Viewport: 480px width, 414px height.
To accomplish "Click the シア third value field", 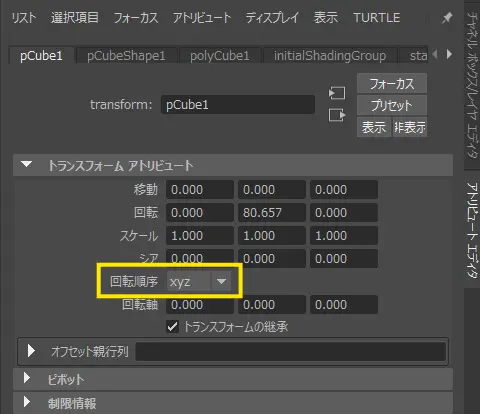I will (344, 259).
